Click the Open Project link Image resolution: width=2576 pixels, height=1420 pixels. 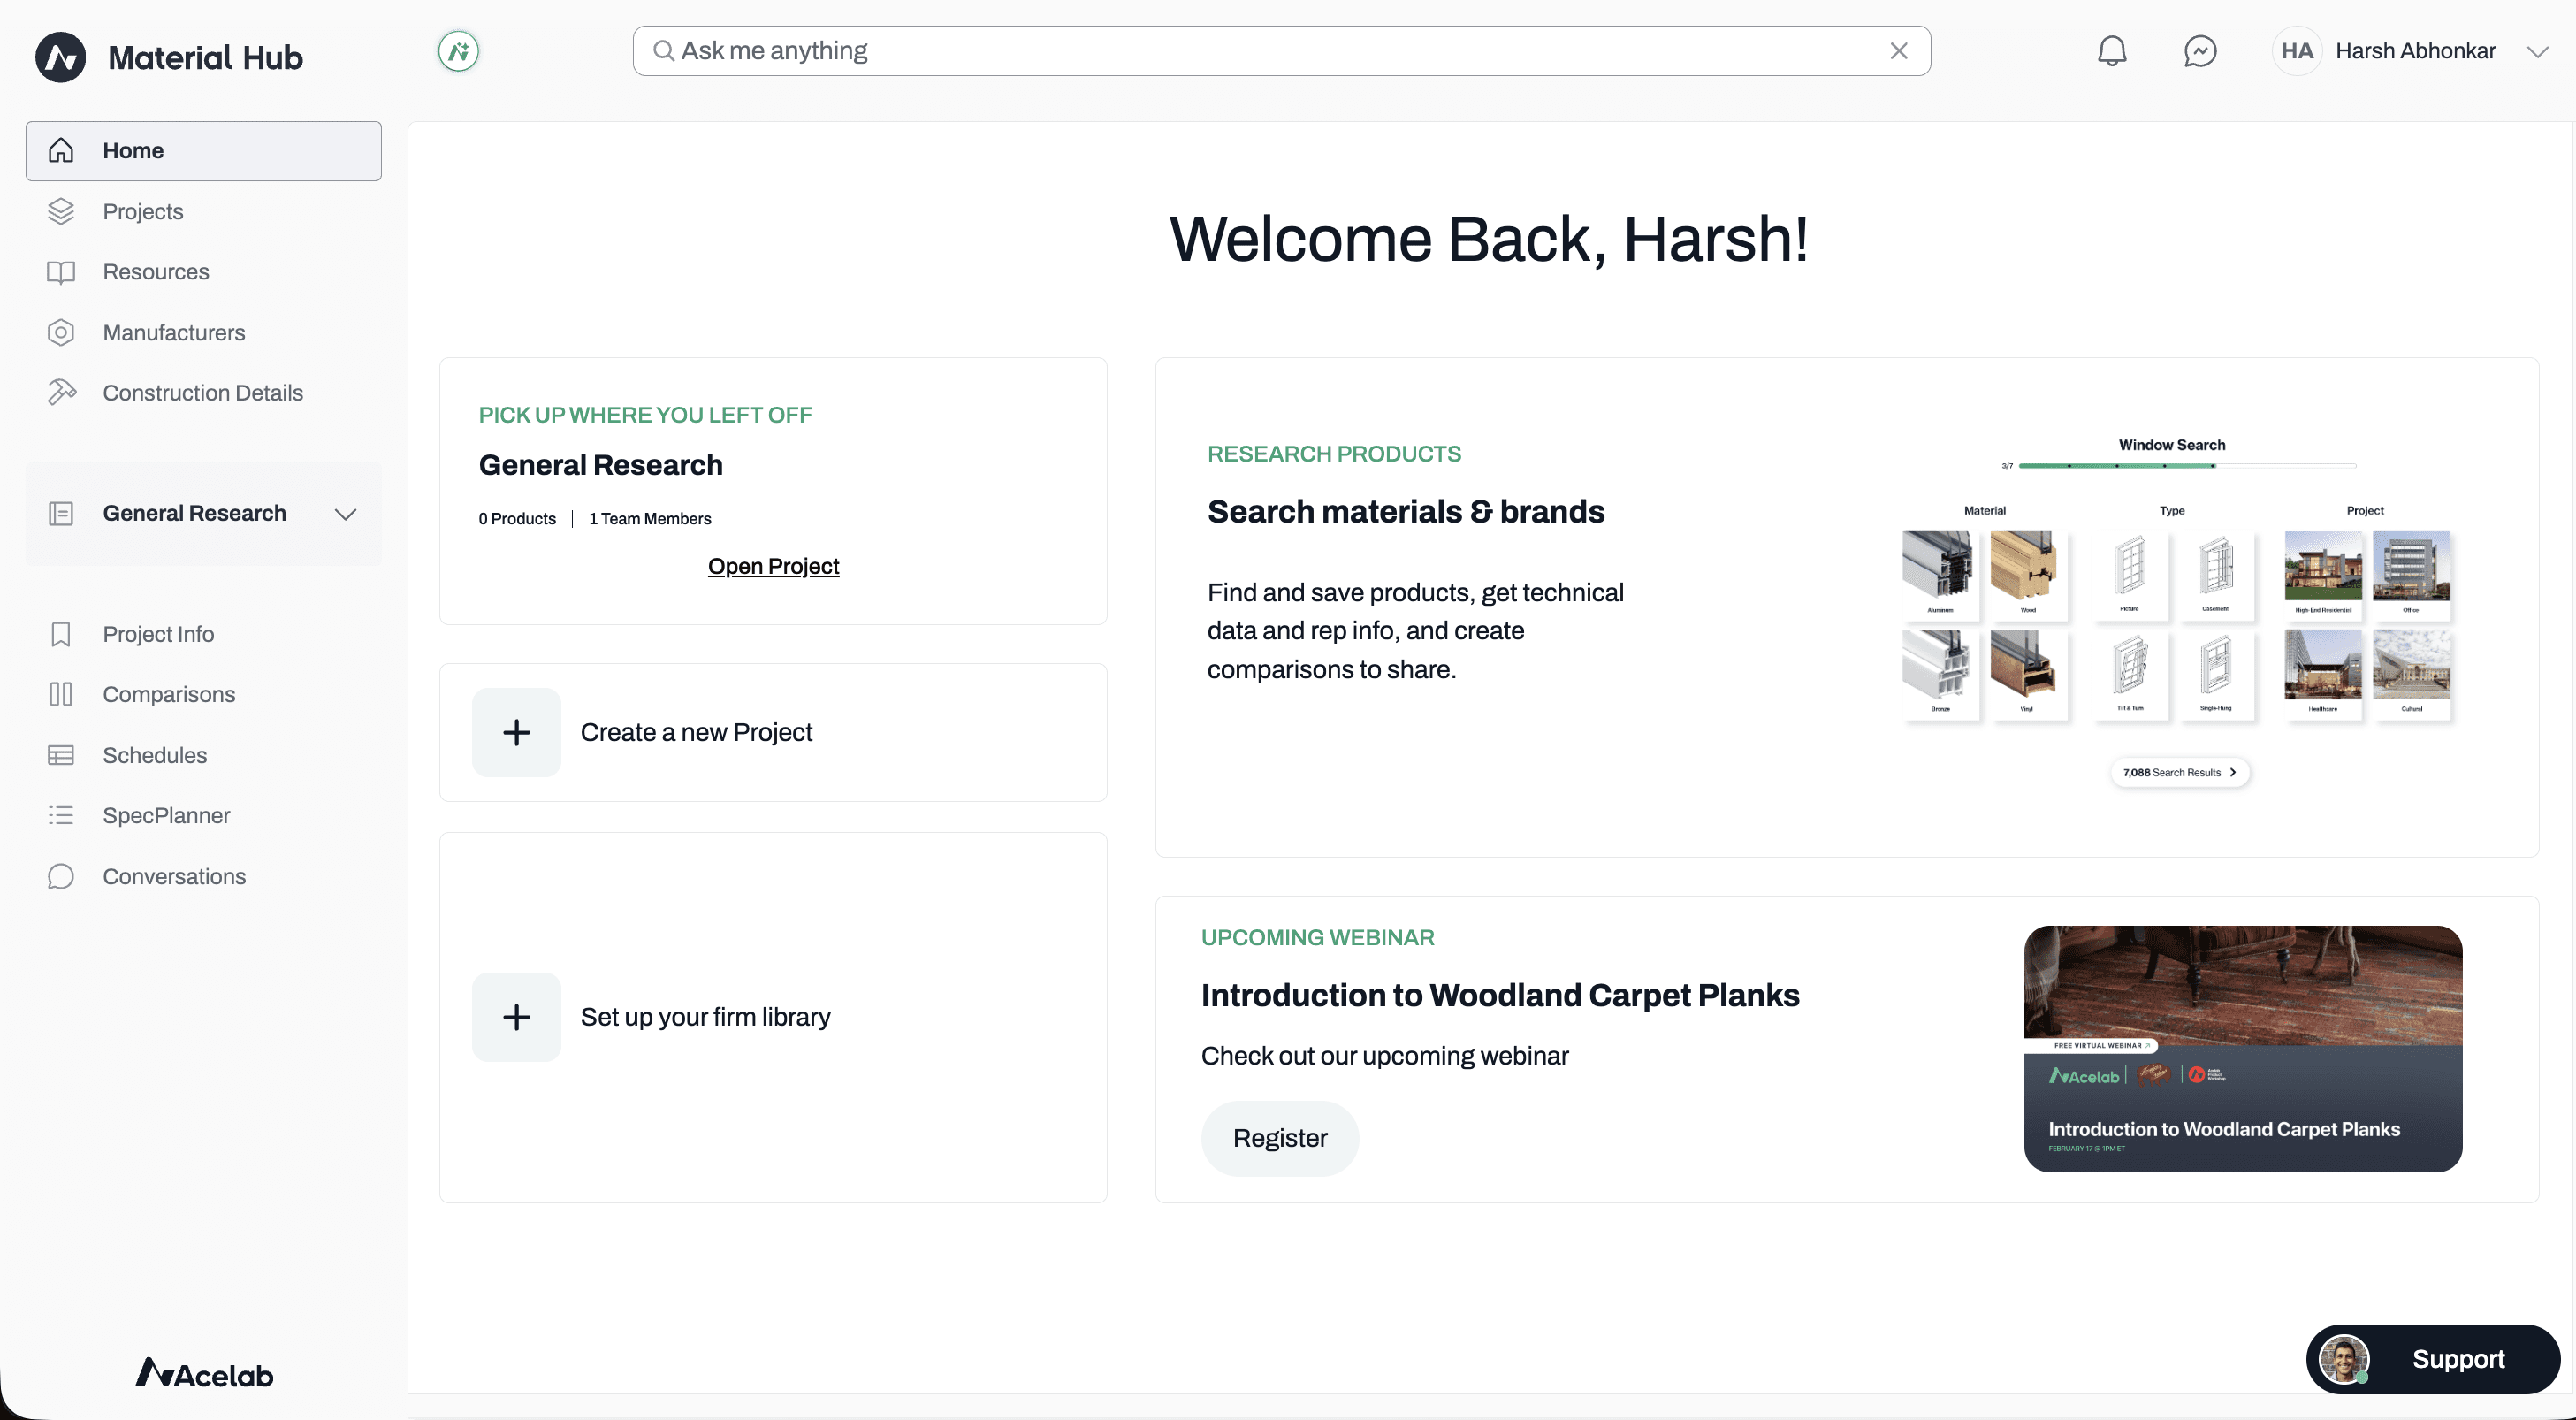pyautogui.click(x=773, y=566)
